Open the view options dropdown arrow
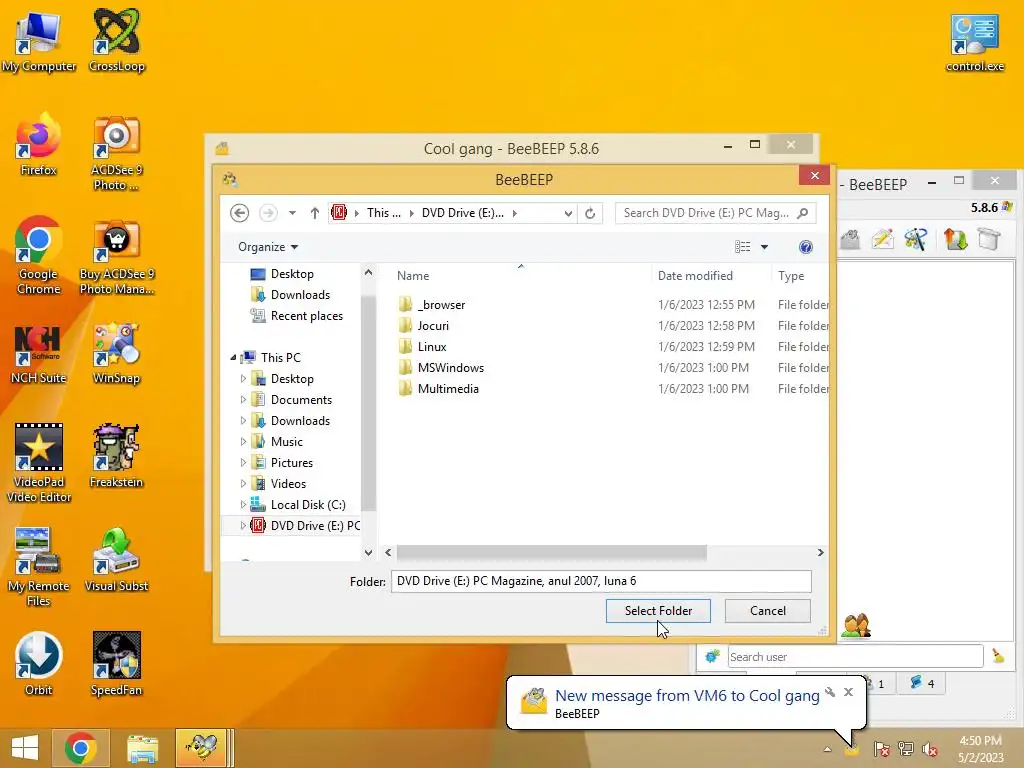This screenshot has height=768, width=1024. 764,247
